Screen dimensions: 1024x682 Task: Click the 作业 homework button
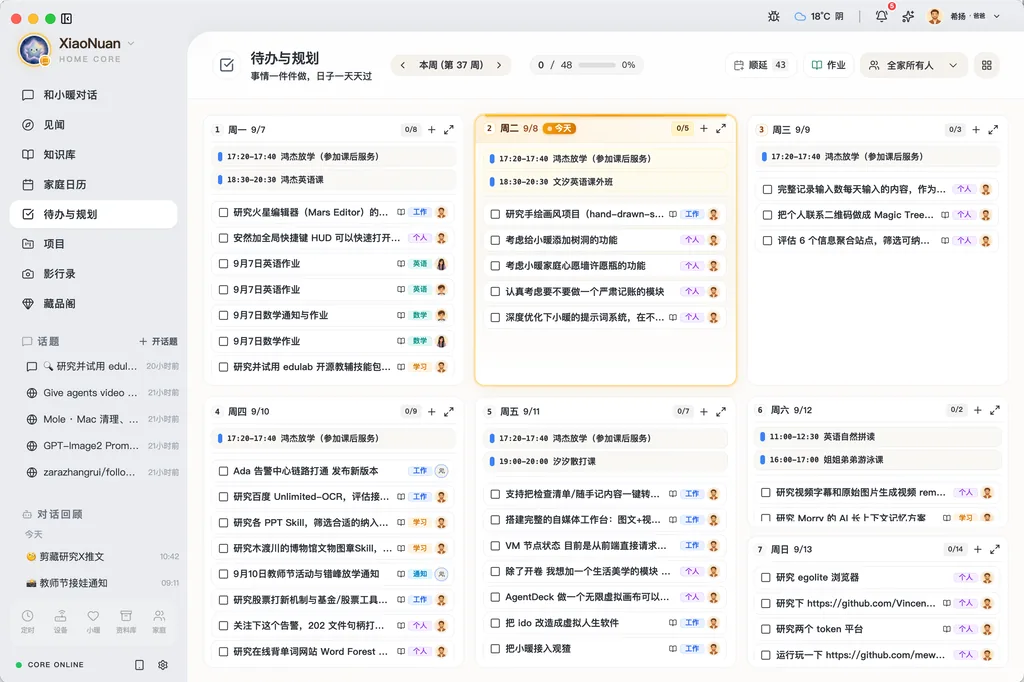828,65
